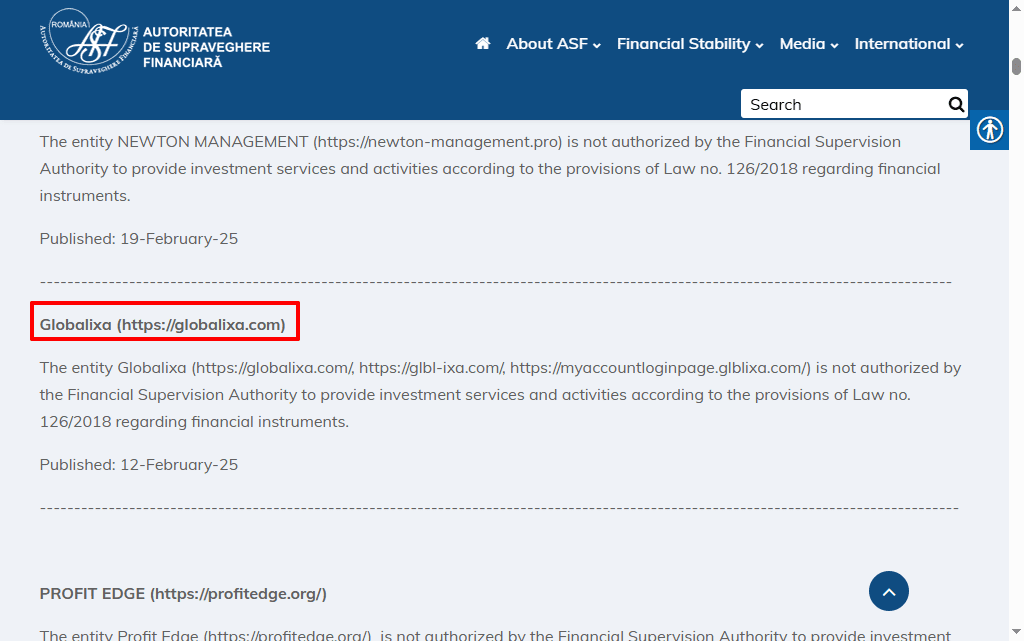Go to the homepage via house icon
This screenshot has height=641, width=1024.
click(x=483, y=44)
